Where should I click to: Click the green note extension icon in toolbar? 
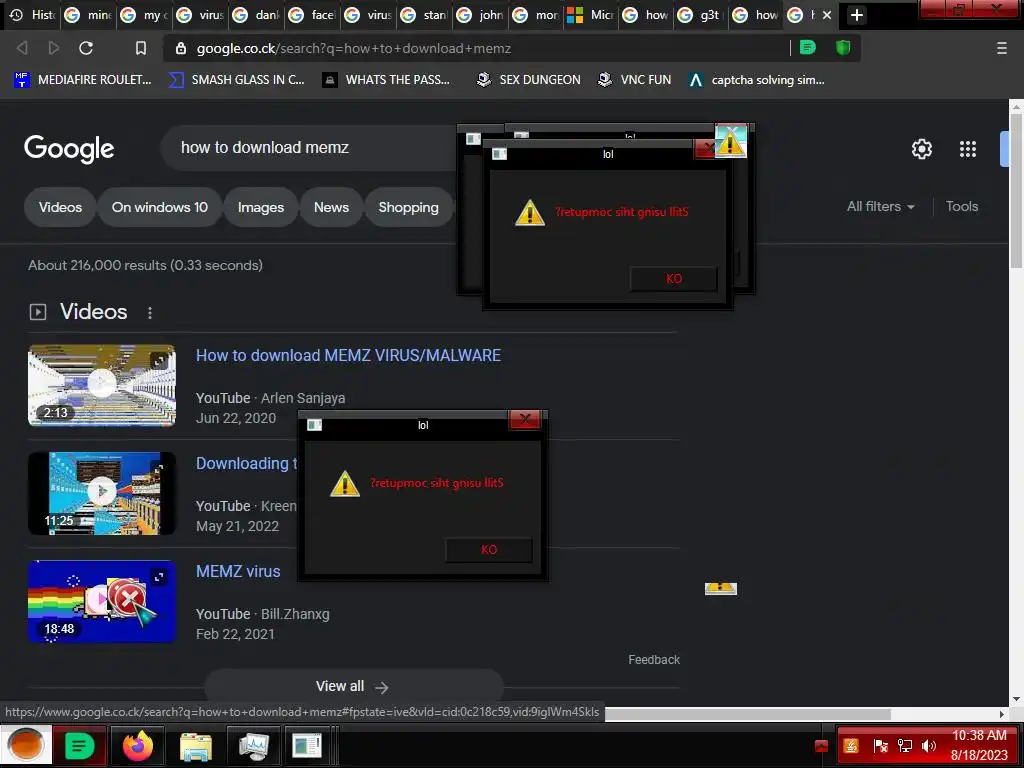[x=808, y=48]
